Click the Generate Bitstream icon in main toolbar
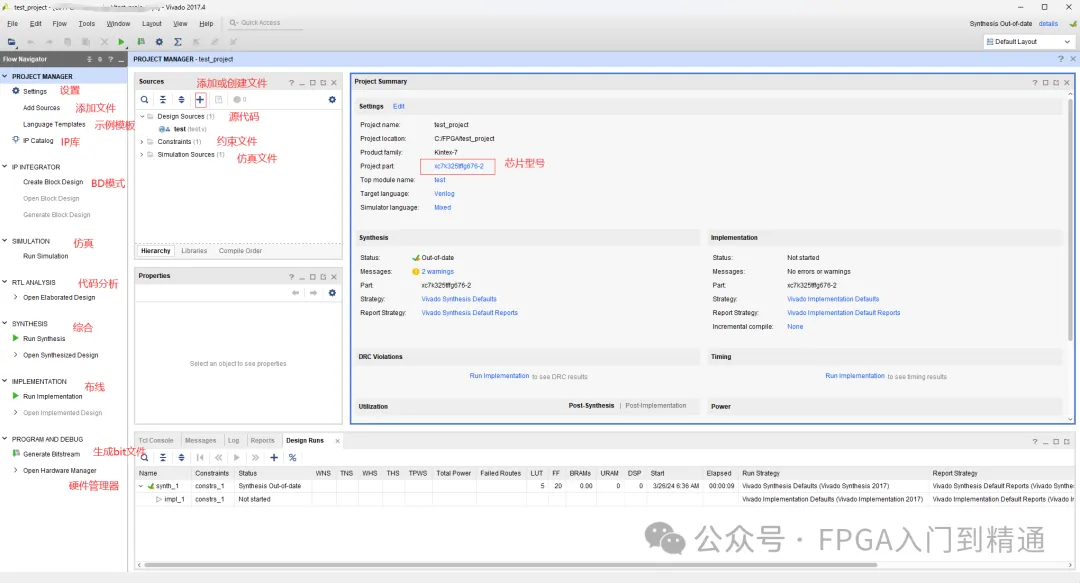Viewport: 1080px width, 583px height. pos(141,42)
